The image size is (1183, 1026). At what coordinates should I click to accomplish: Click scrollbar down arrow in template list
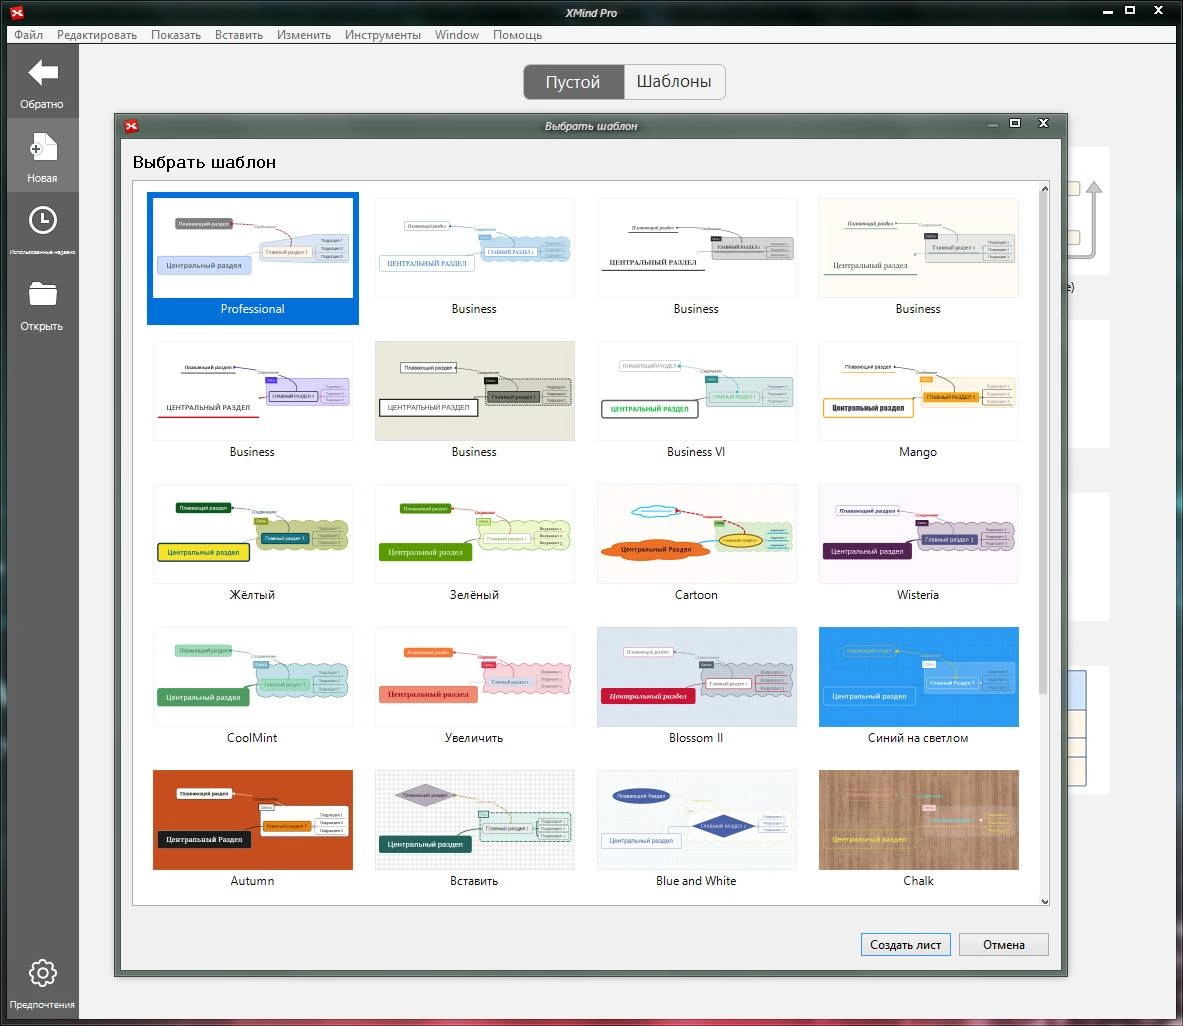point(1045,901)
